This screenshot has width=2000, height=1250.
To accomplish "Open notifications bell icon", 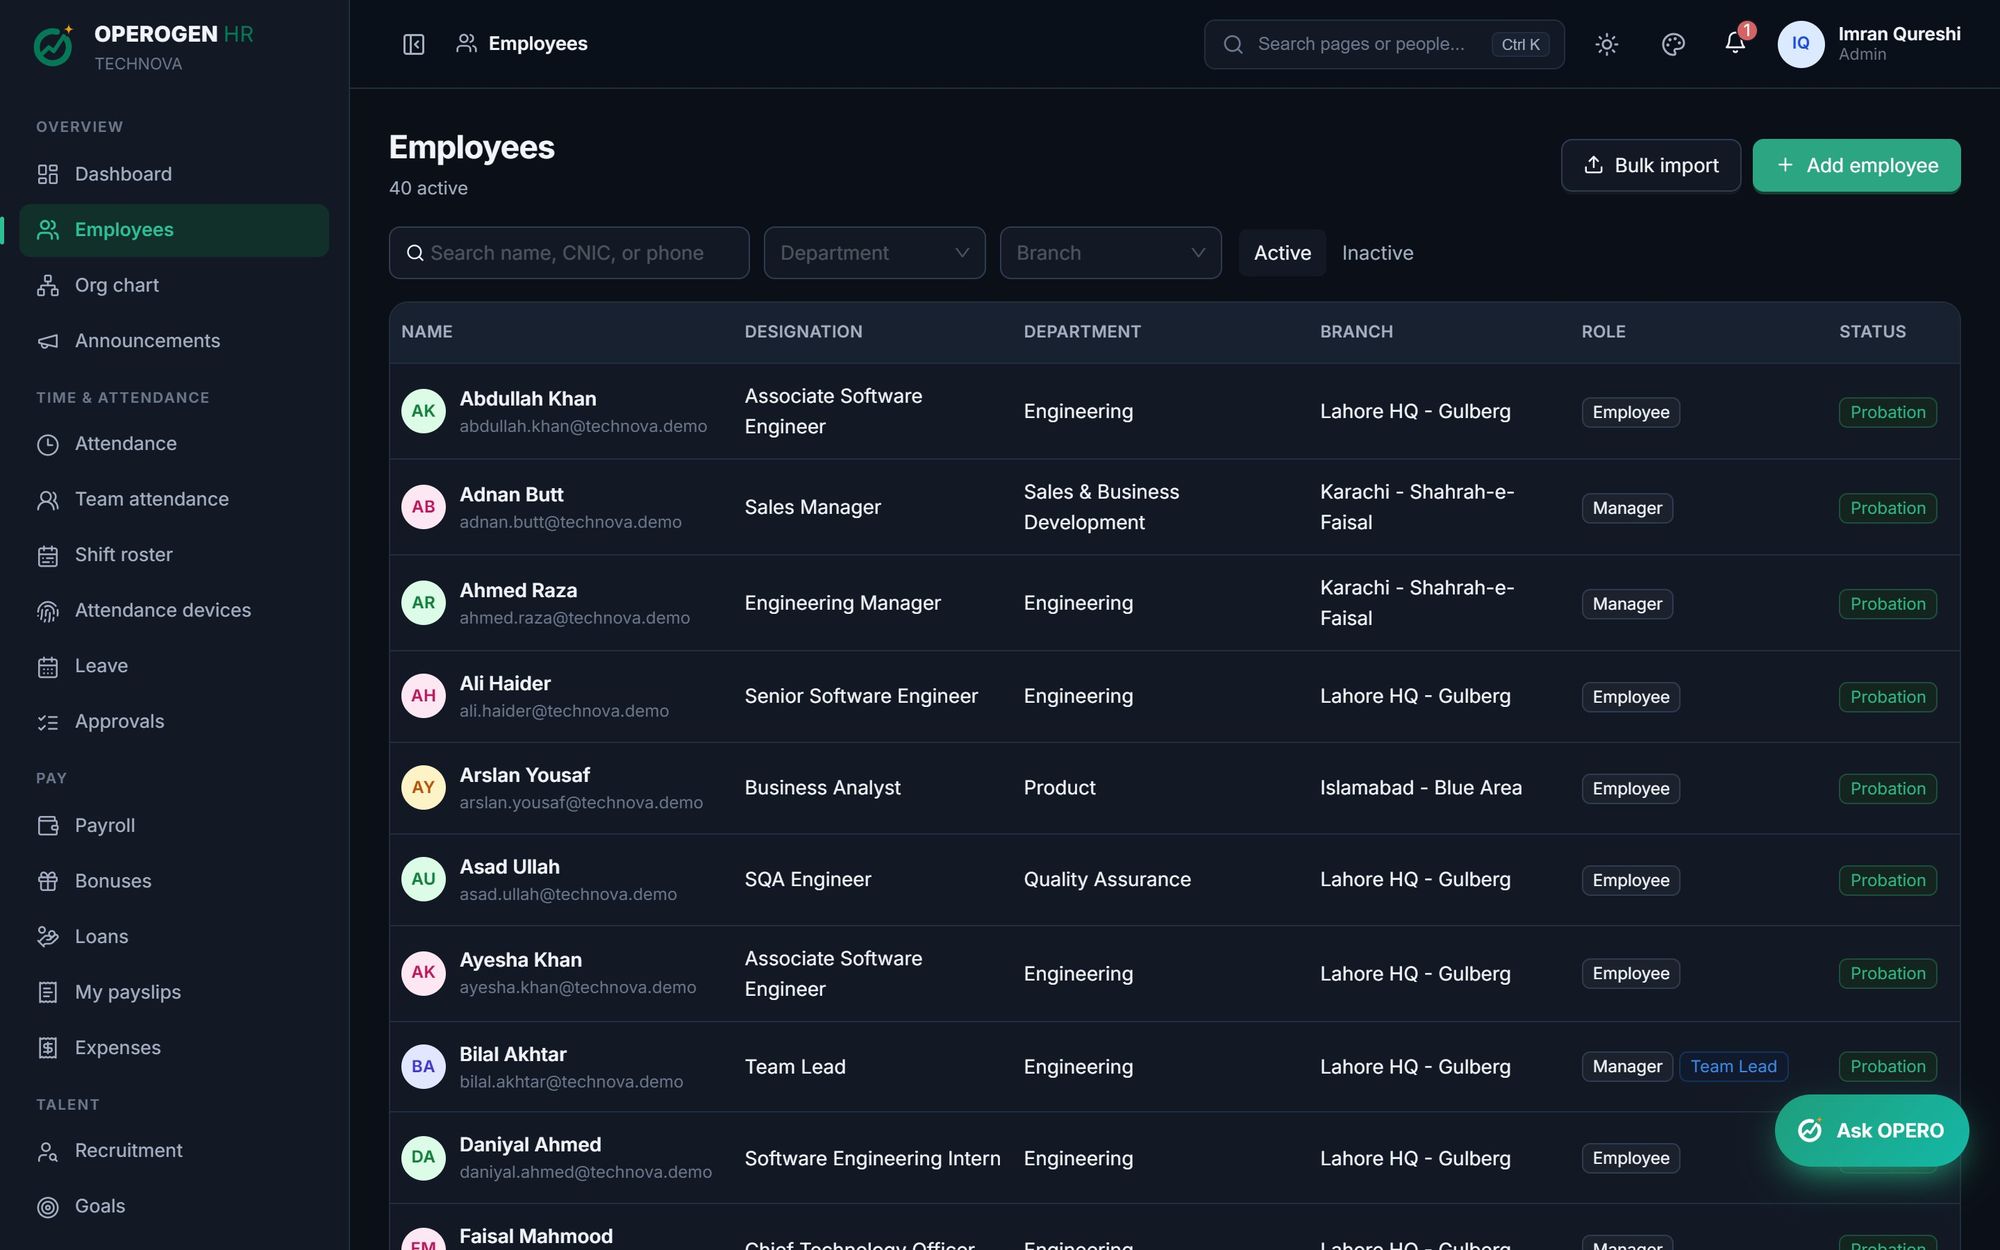I will coord(1735,43).
